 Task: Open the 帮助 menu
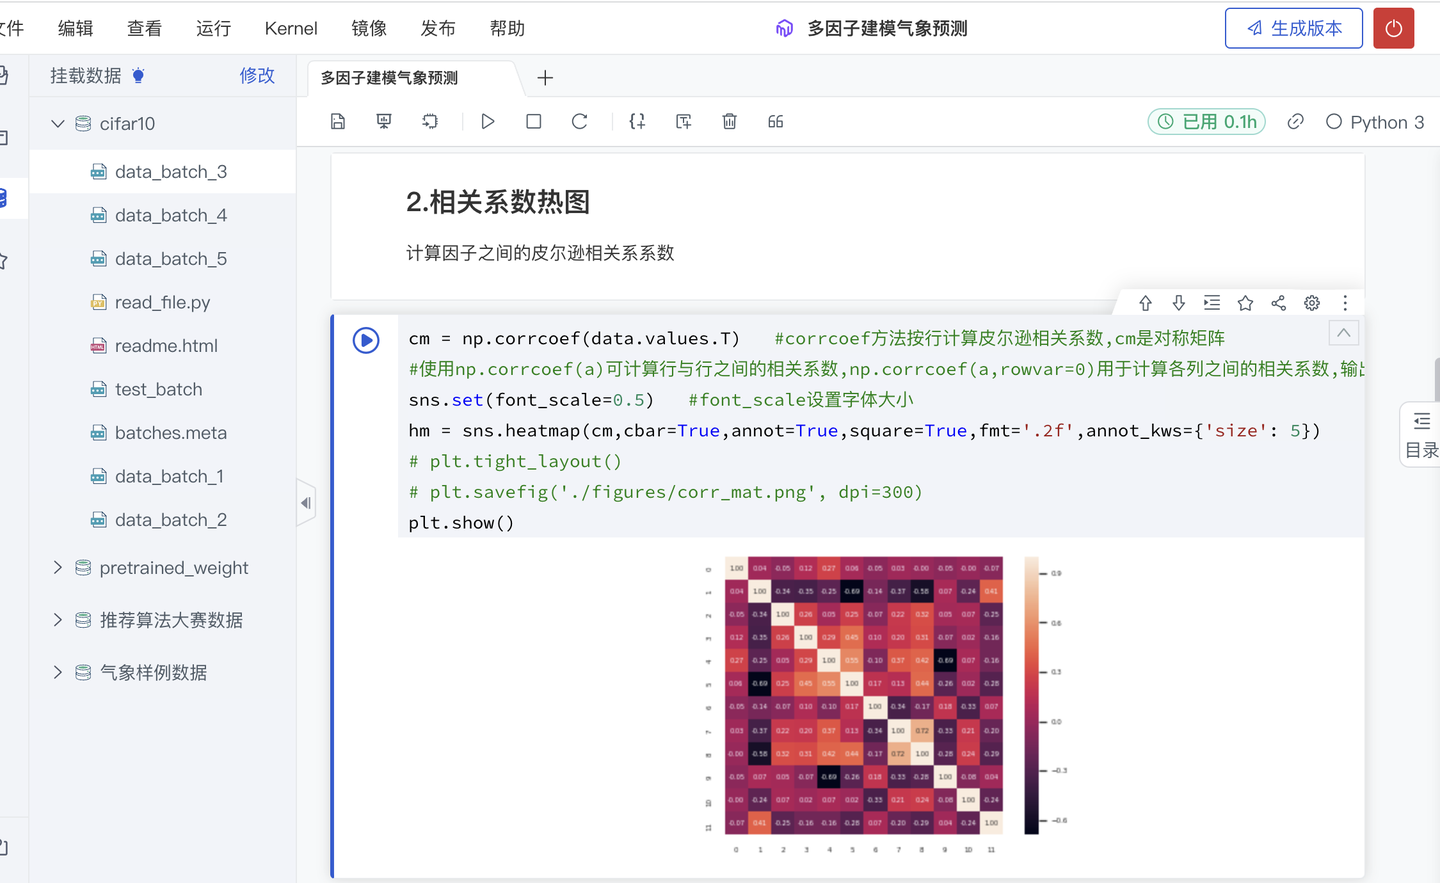(x=507, y=28)
